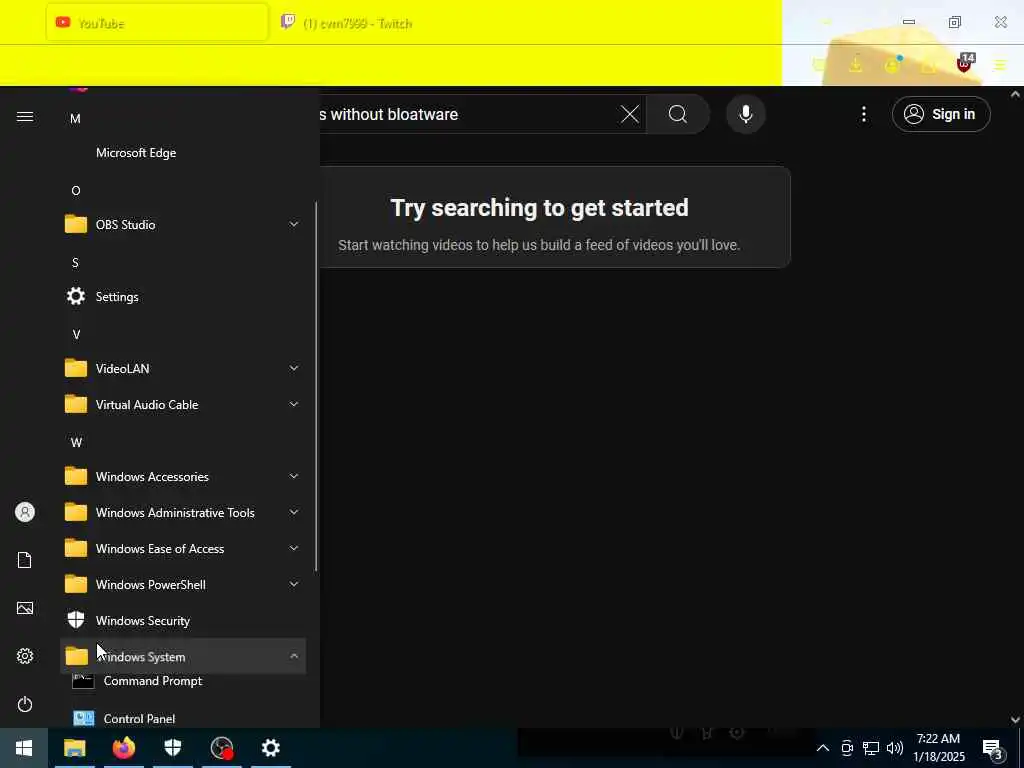This screenshot has height=768, width=1024.
Task: Clear the YouTube search box text
Action: click(x=630, y=114)
